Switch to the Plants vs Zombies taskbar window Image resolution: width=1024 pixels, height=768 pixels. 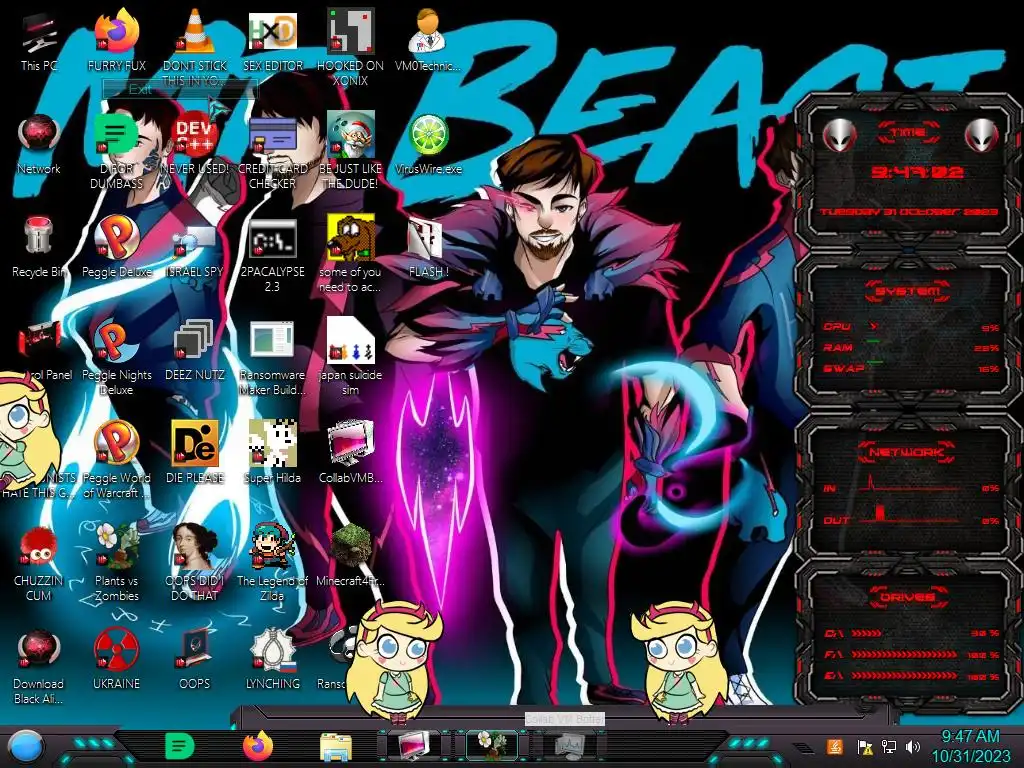tap(492, 746)
